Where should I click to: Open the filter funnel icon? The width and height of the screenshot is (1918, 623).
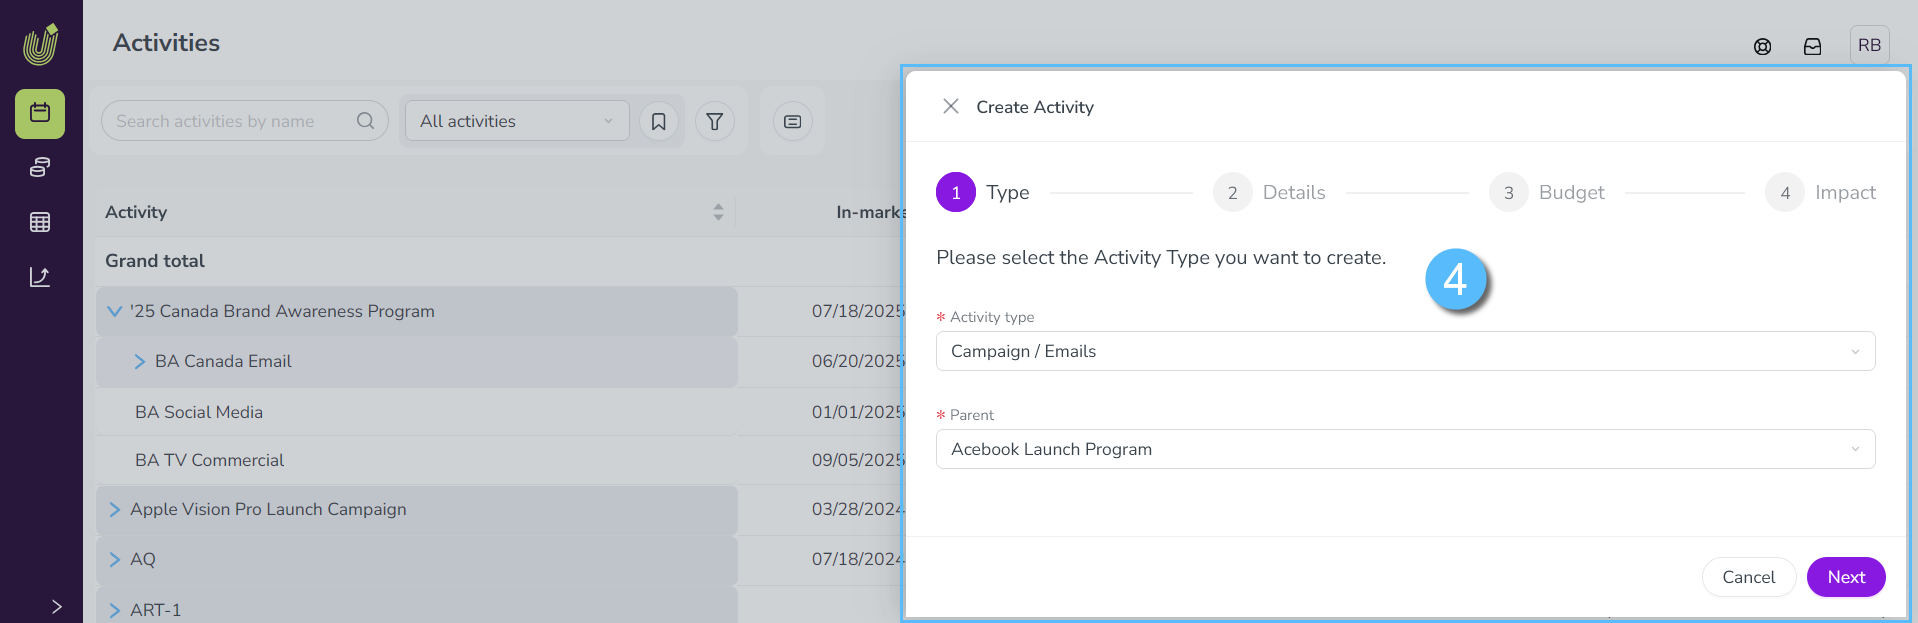pos(714,121)
